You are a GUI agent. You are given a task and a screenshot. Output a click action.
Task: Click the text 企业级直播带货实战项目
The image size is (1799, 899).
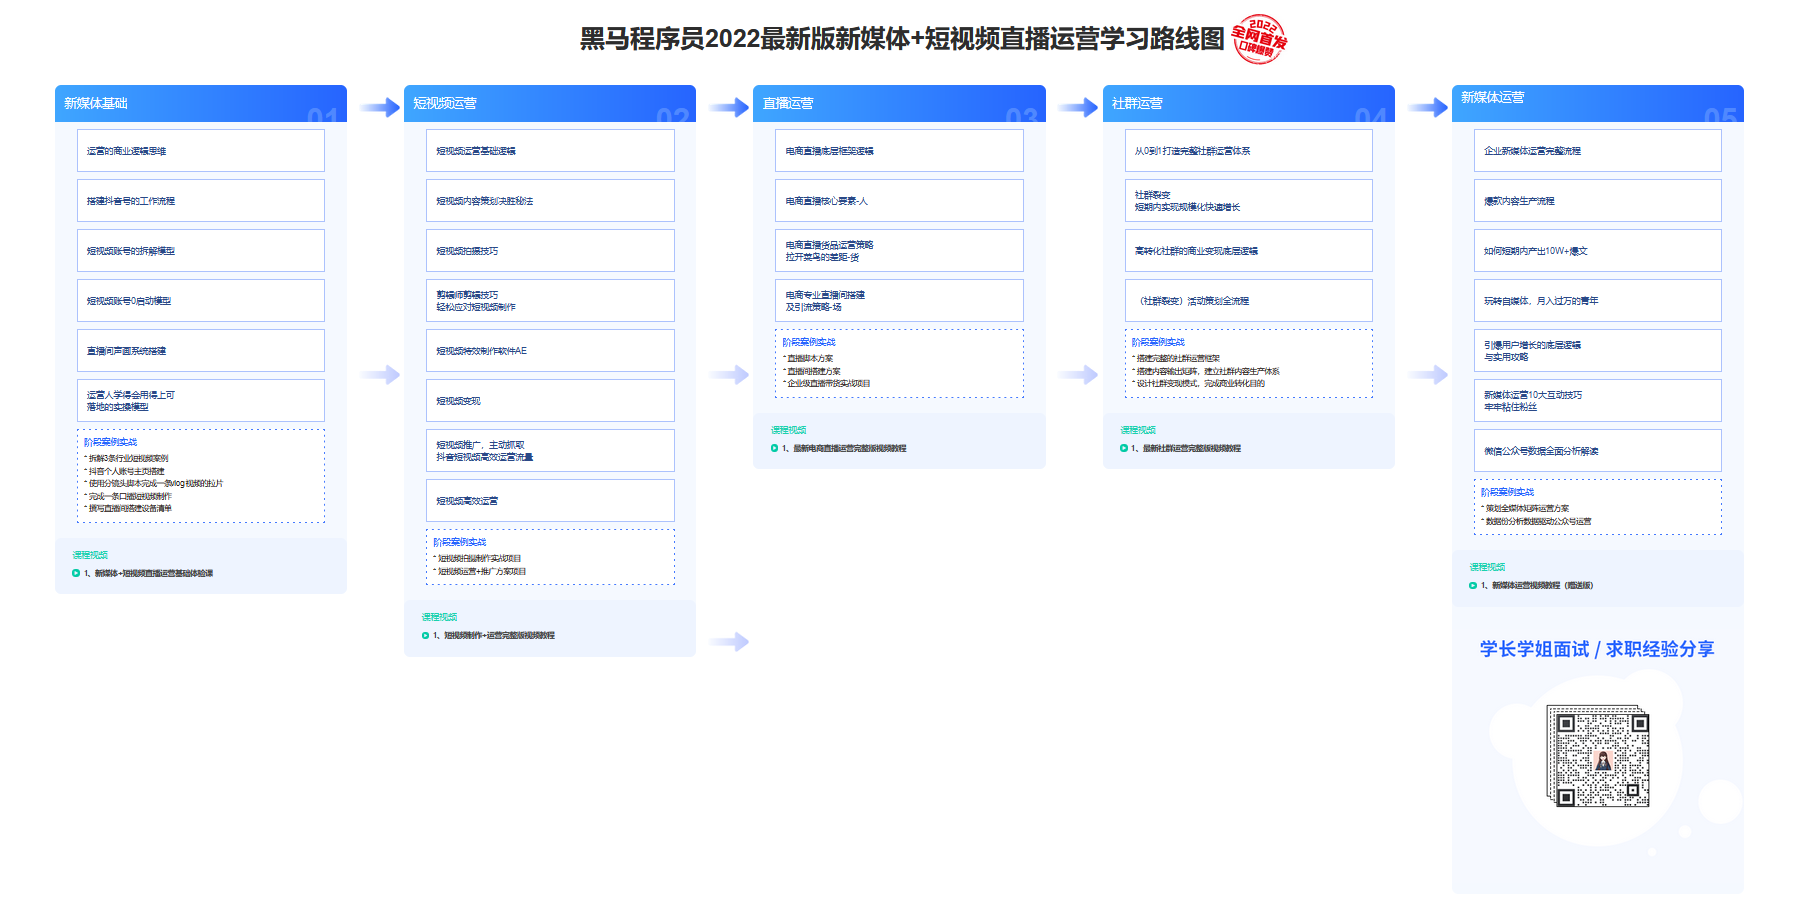829,383
